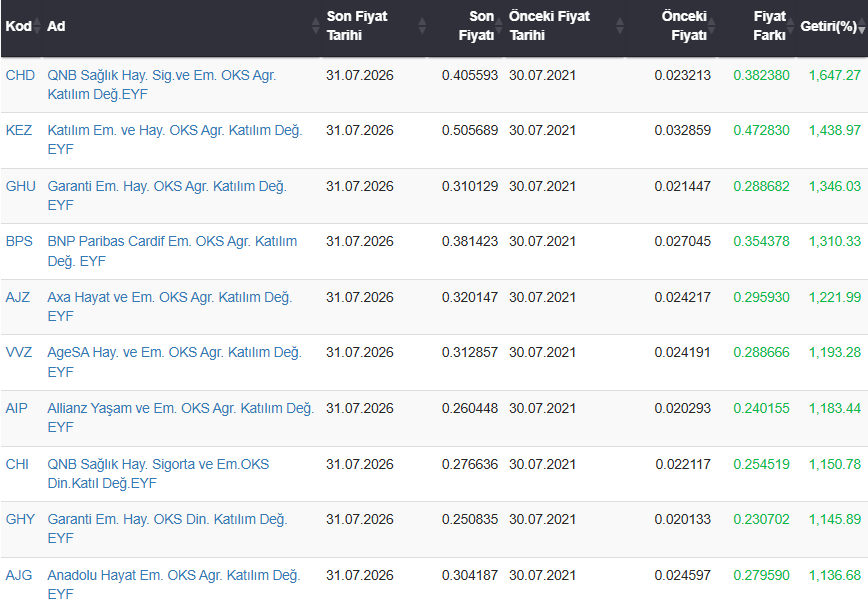
Task: Select last price 0.260448
Action: [470, 408]
